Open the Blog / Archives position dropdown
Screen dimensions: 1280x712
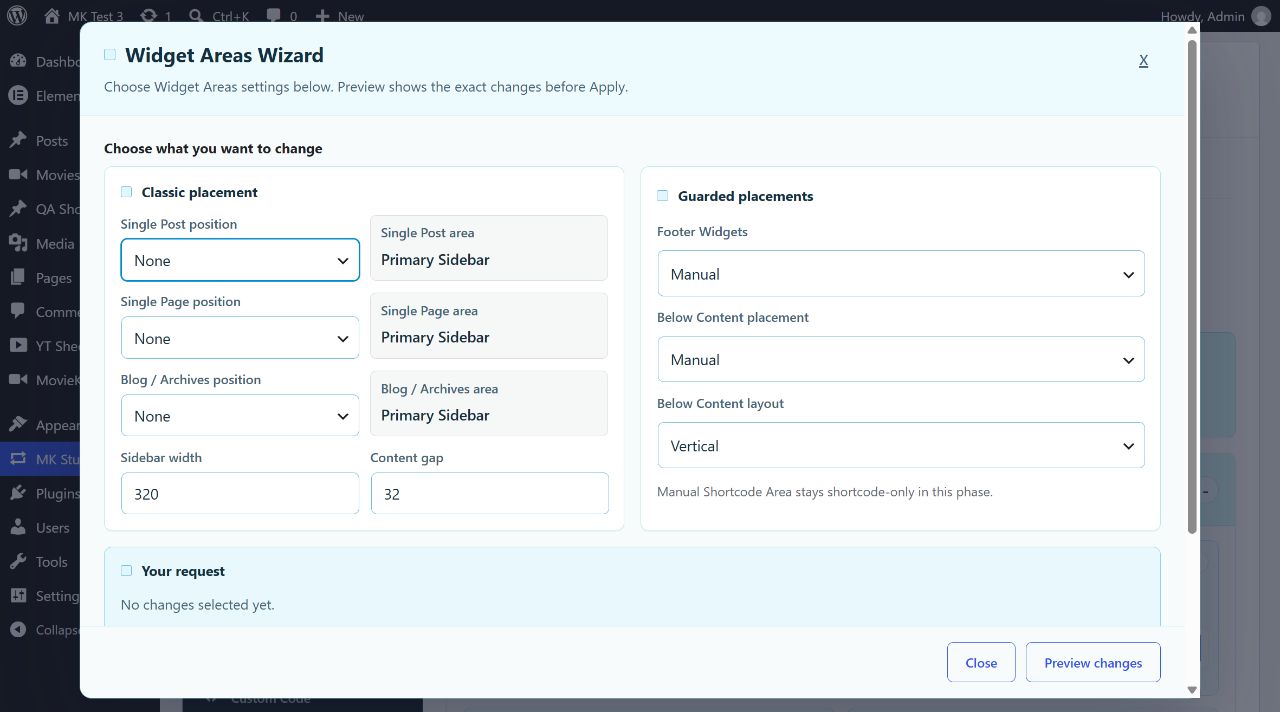point(240,416)
